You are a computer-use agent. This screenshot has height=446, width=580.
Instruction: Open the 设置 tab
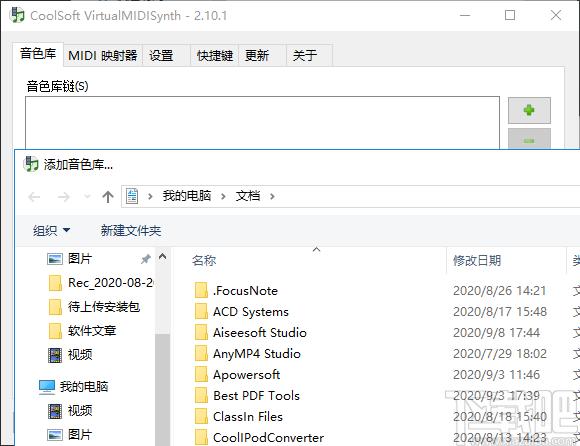tap(161, 55)
